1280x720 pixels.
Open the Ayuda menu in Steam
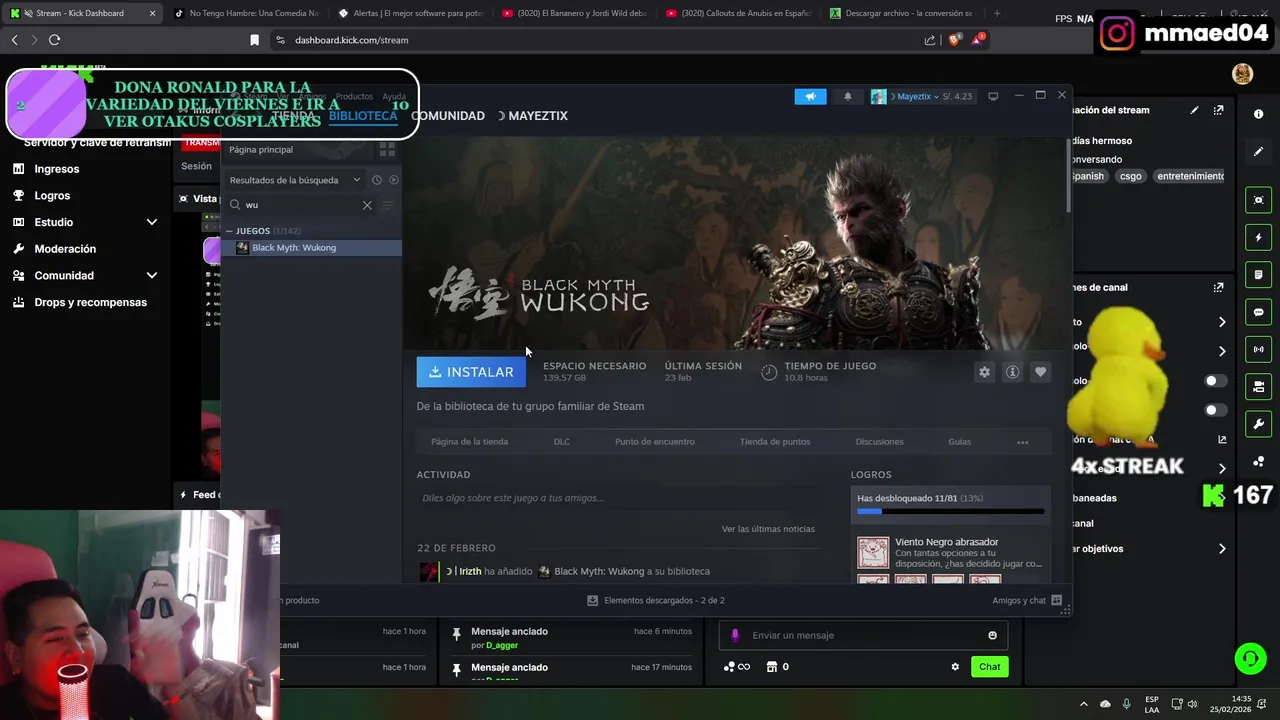tap(394, 97)
